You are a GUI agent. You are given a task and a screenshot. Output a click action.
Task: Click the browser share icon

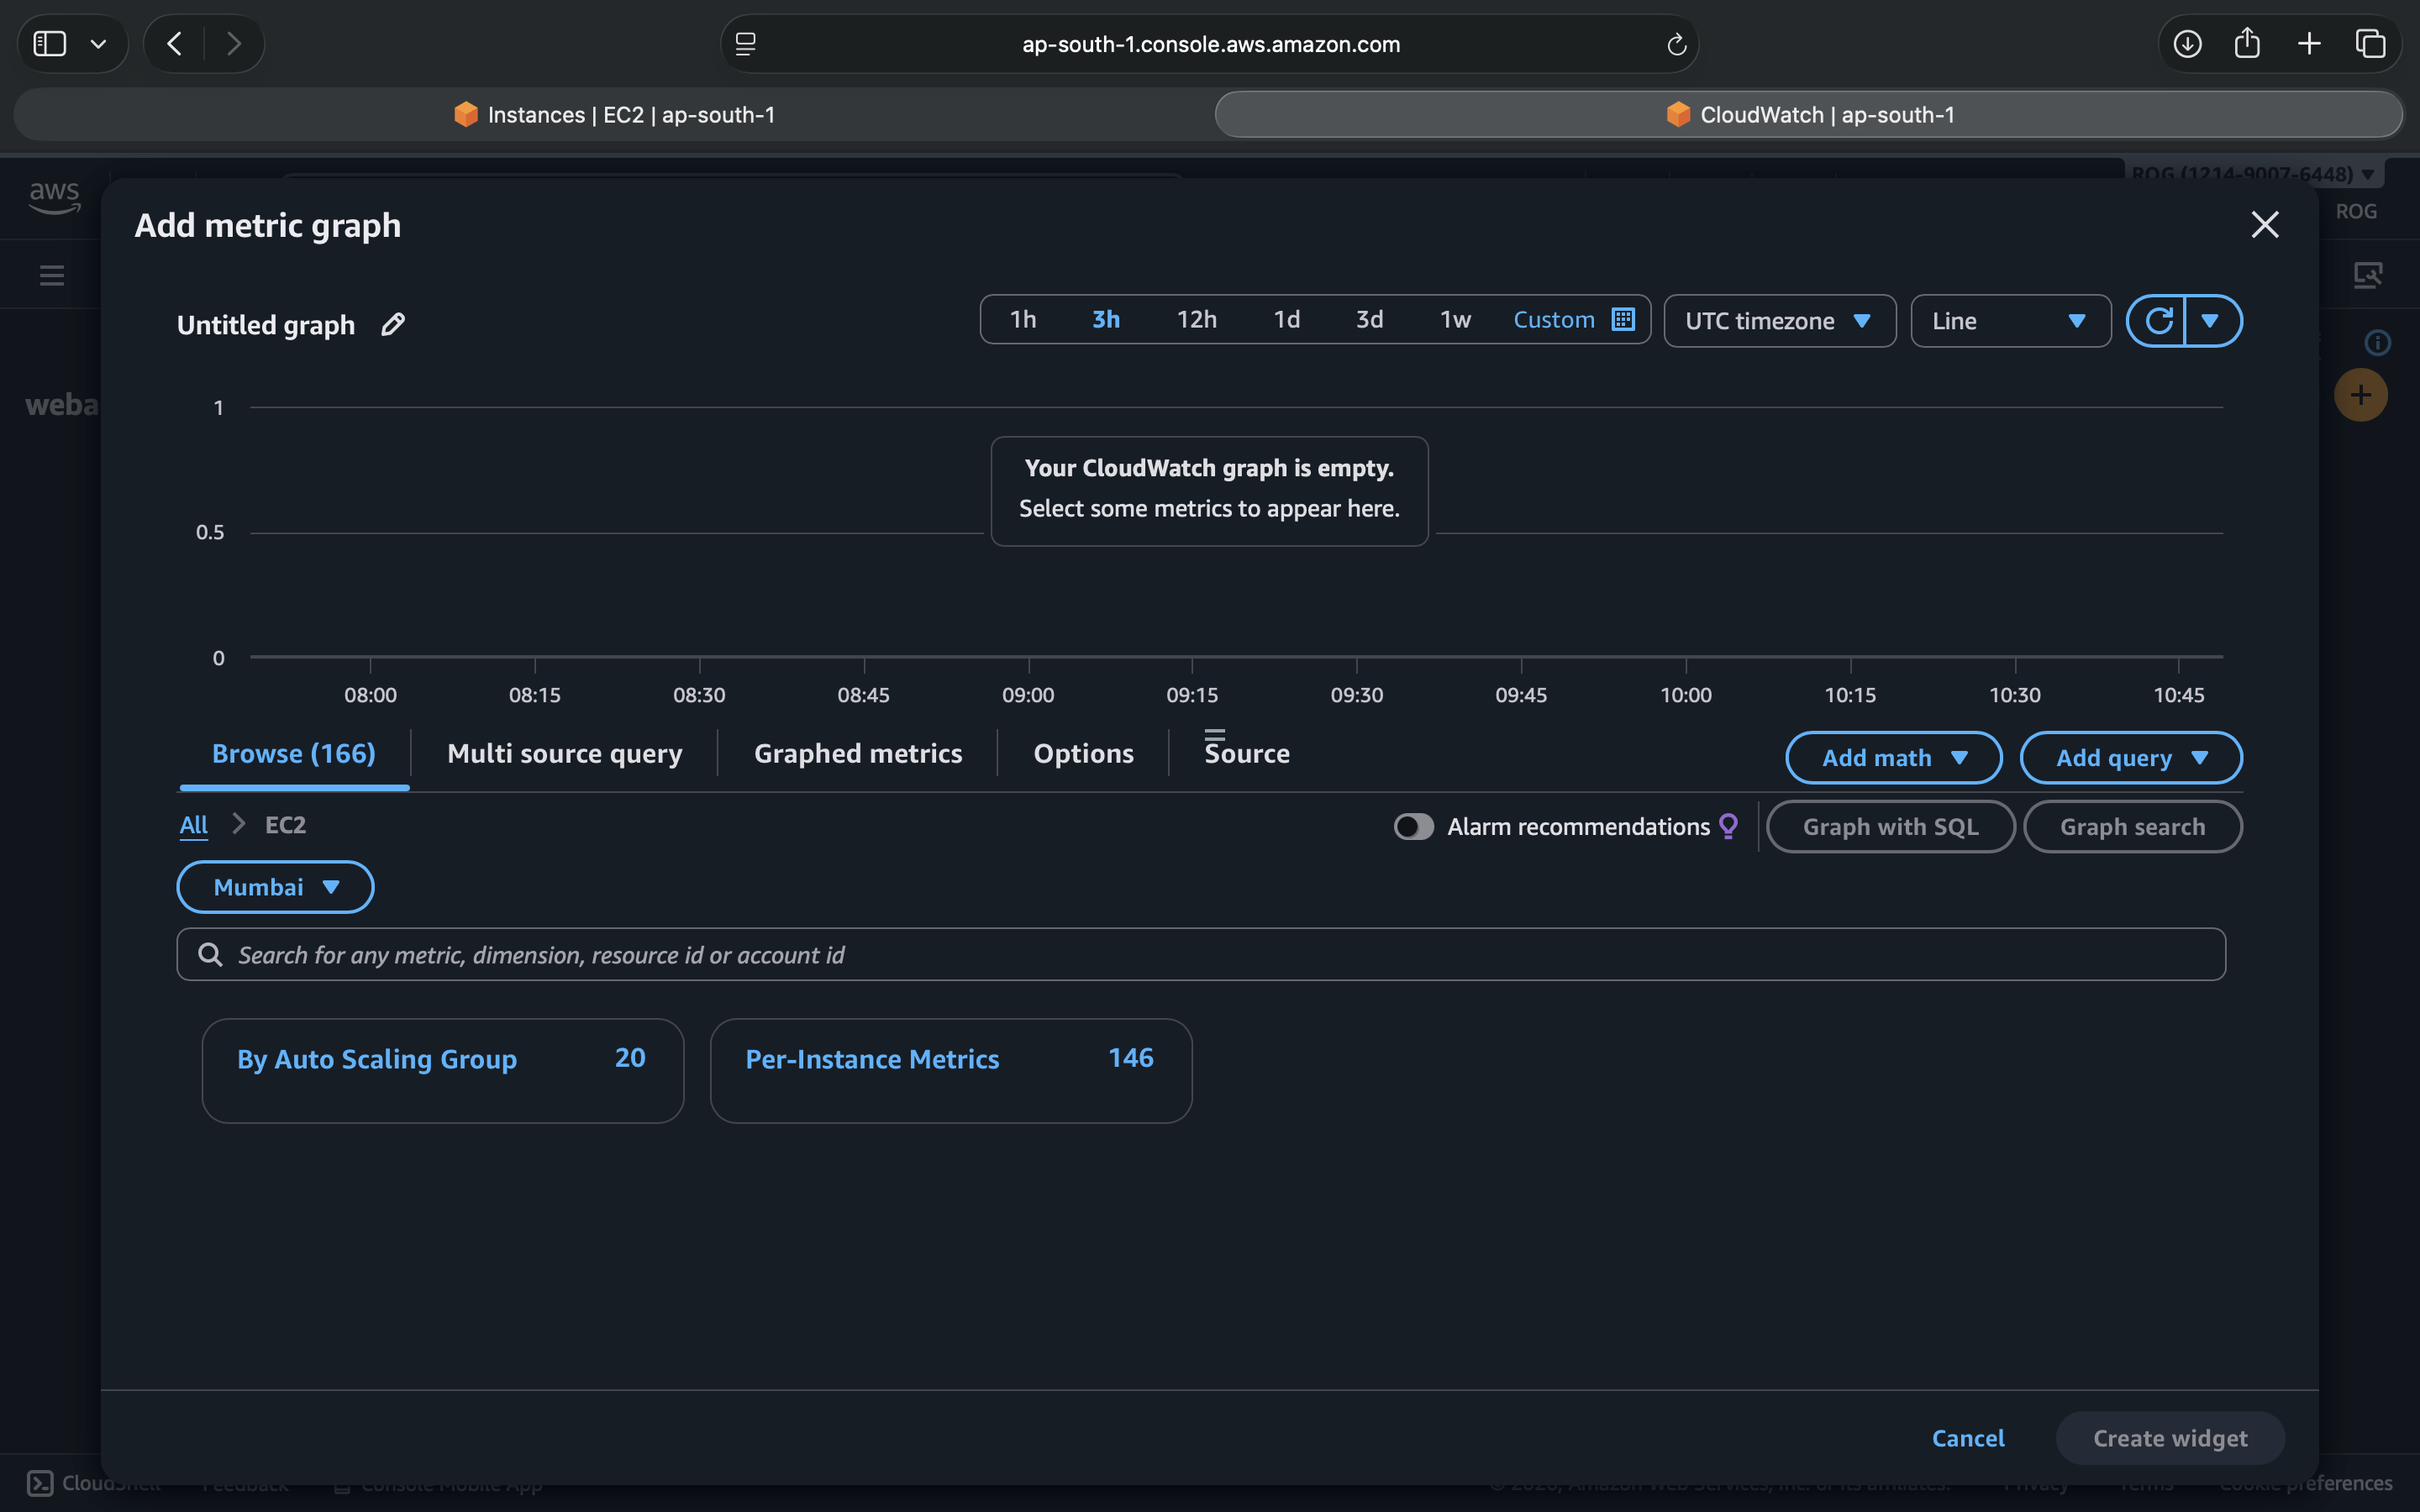[2247, 44]
